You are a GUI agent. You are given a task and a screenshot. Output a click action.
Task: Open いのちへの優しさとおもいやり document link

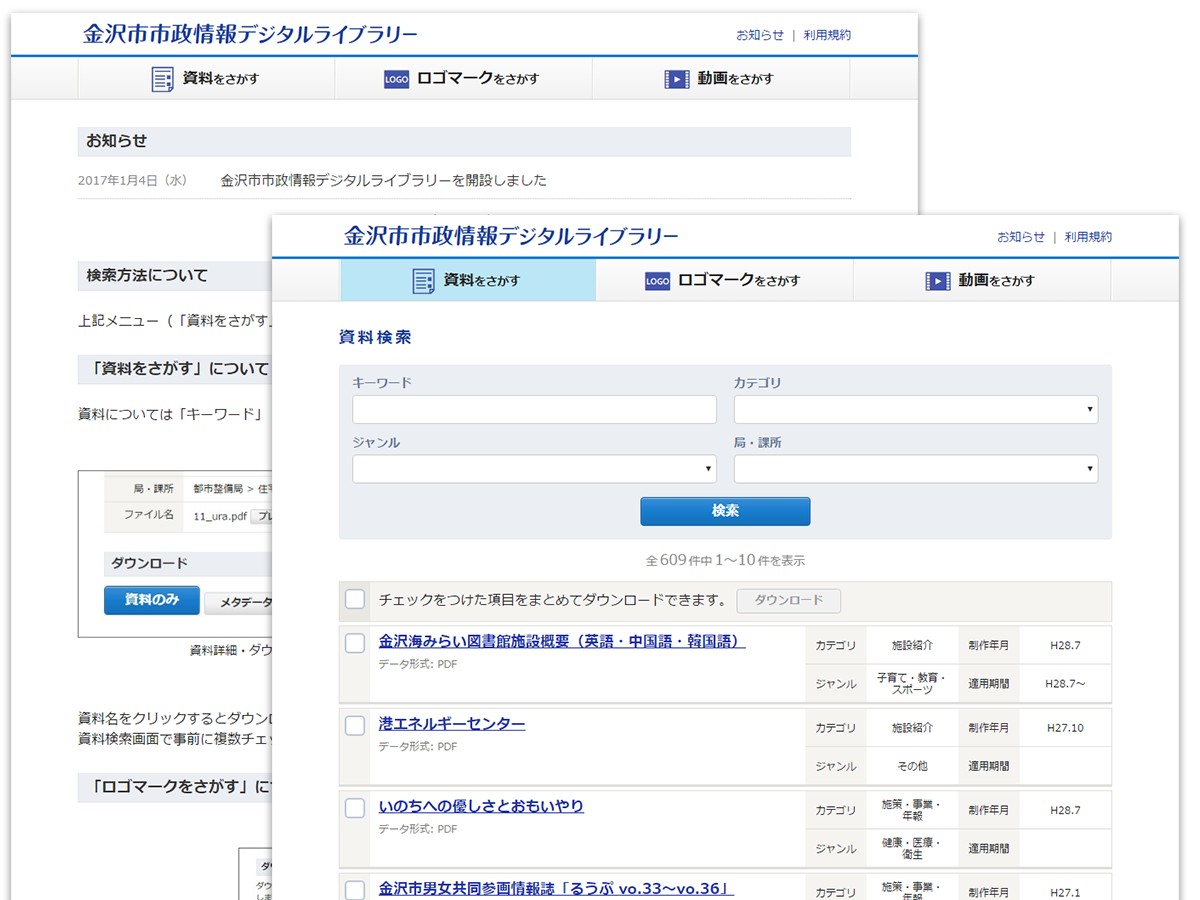(481, 805)
